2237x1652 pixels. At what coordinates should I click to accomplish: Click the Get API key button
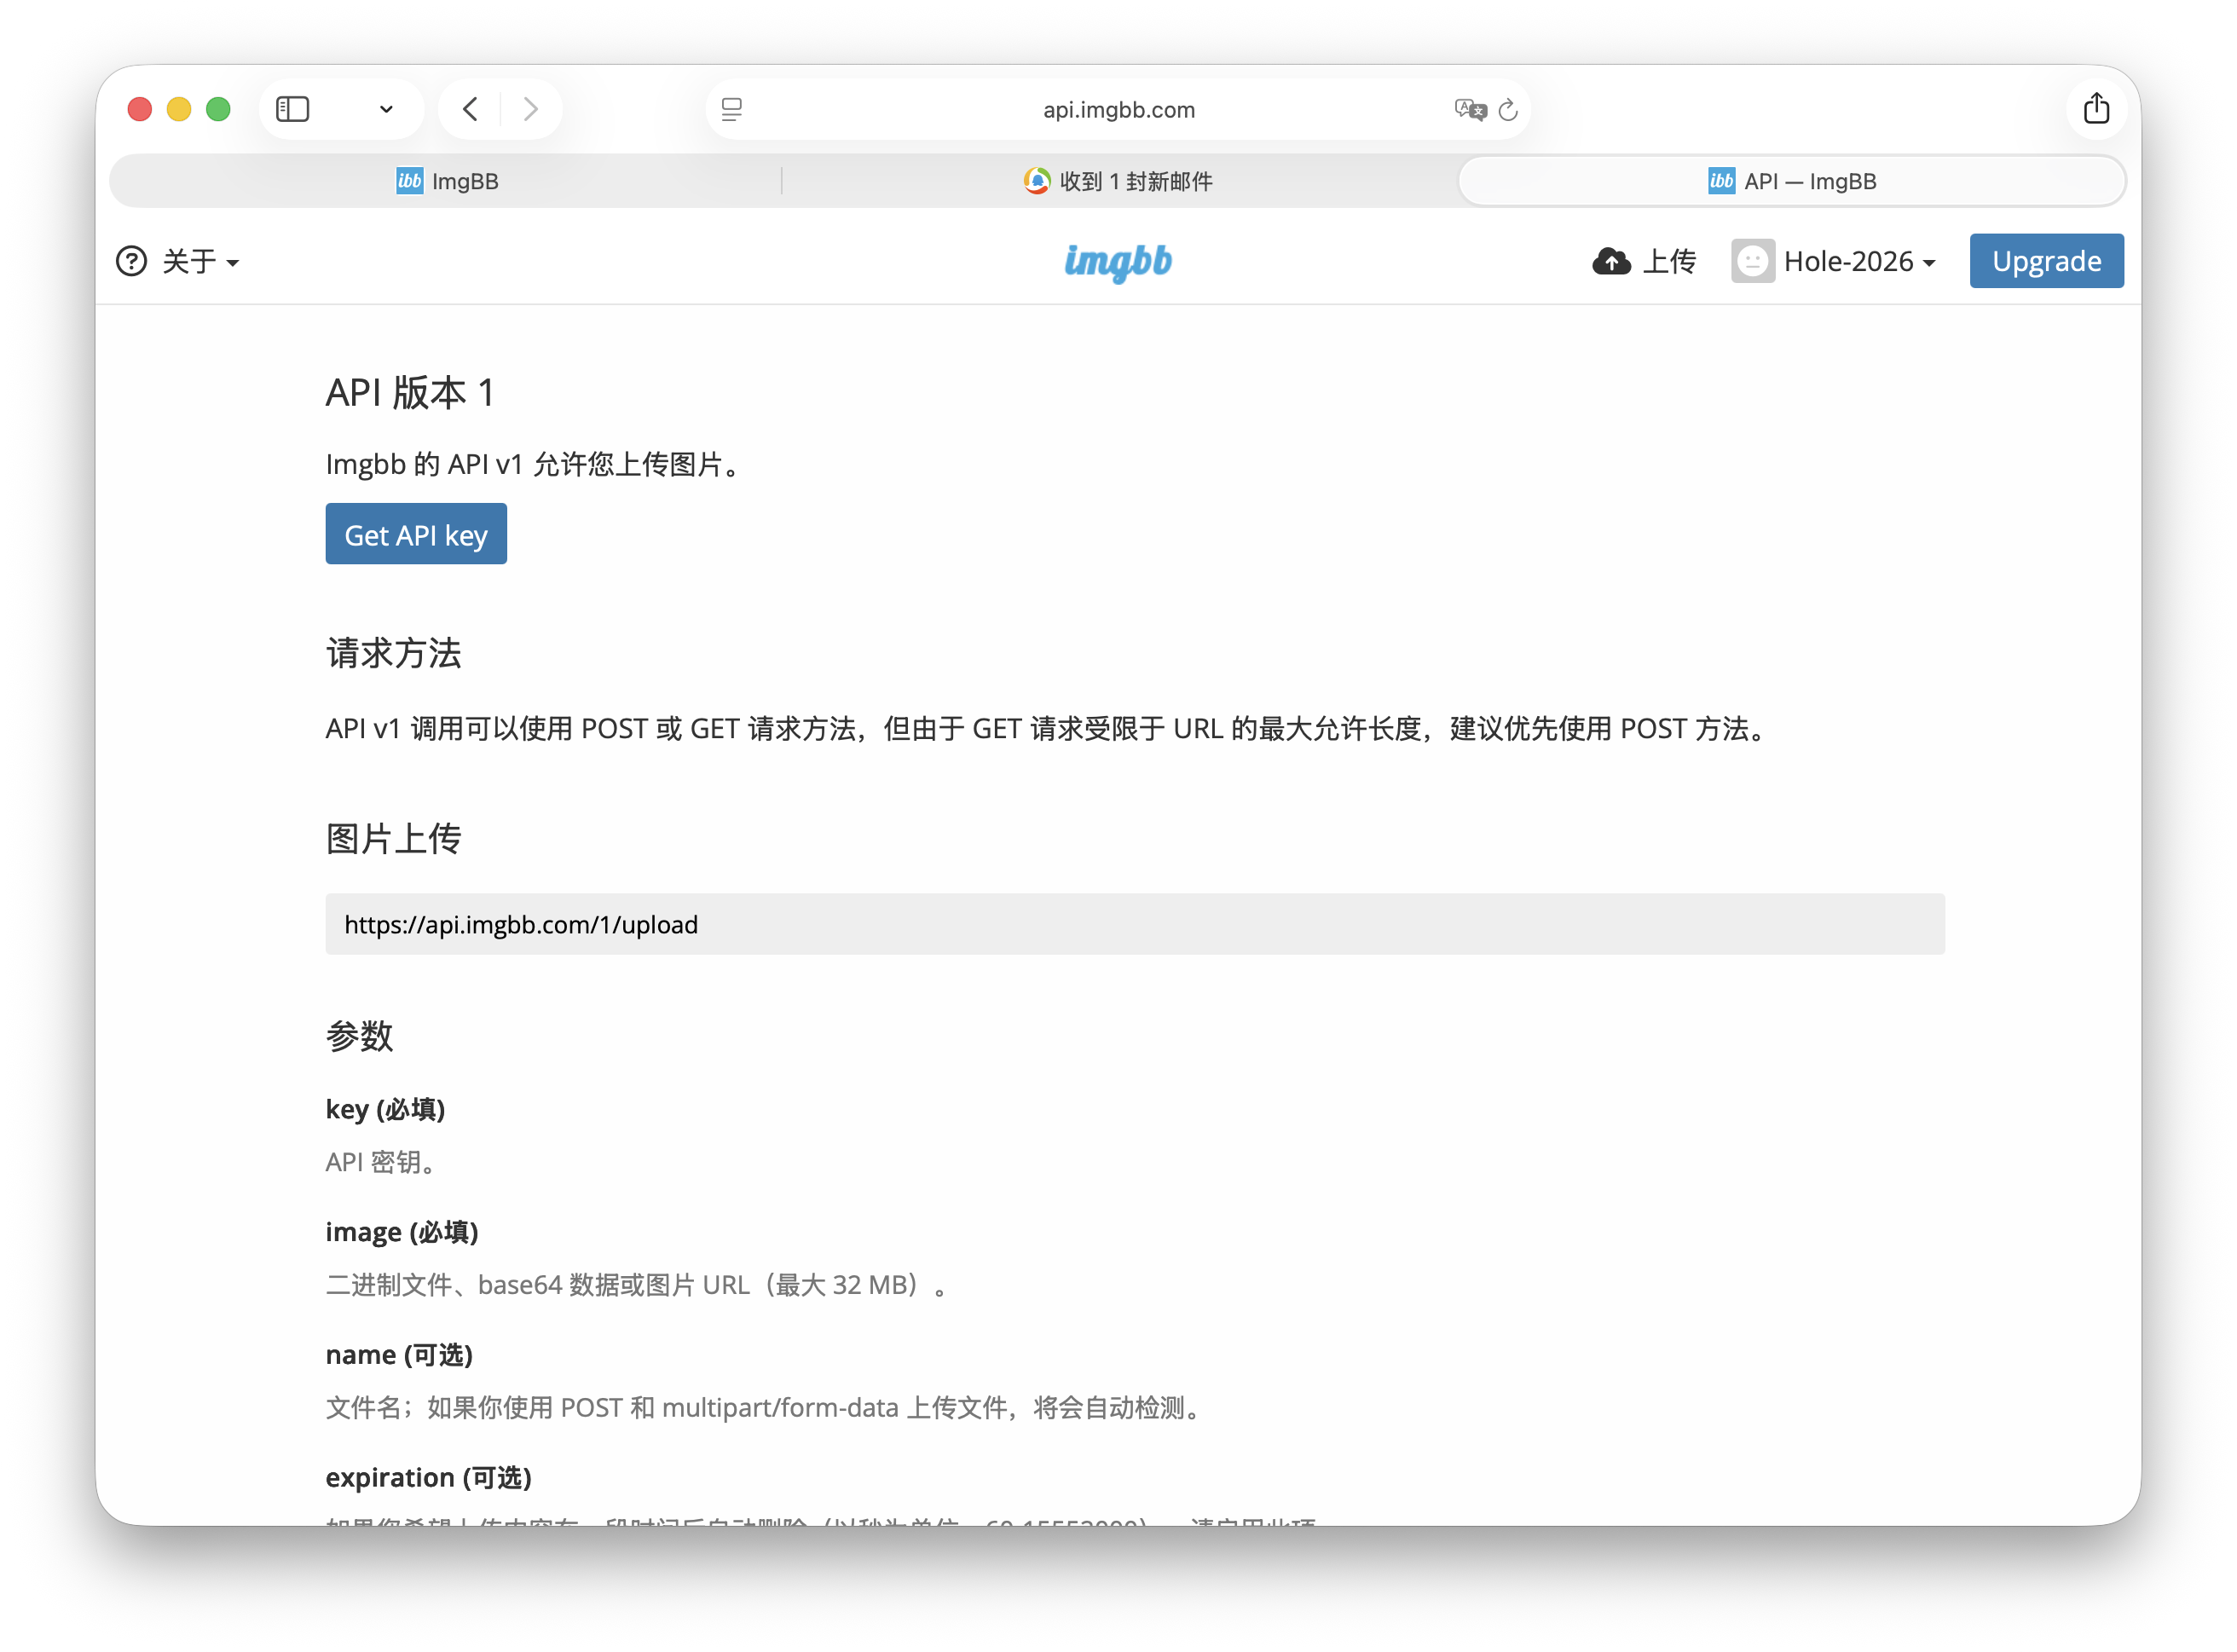click(x=416, y=534)
